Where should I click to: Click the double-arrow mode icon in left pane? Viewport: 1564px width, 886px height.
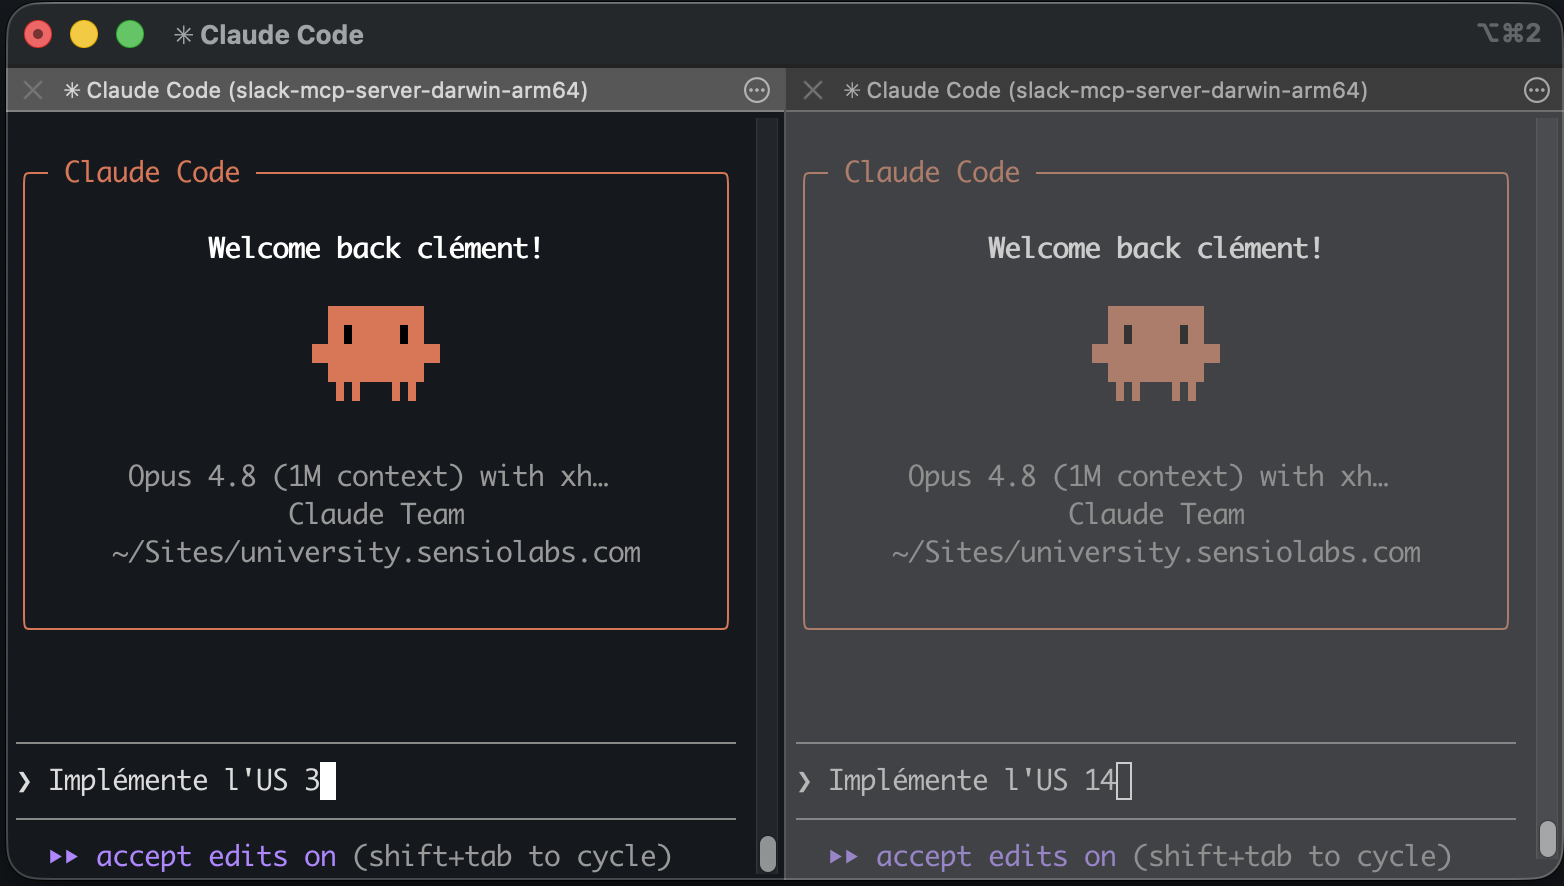tap(64, 857)
